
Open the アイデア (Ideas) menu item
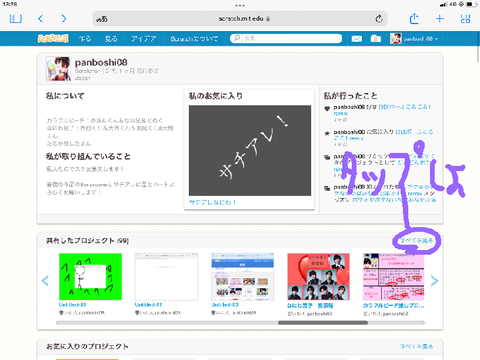pos(143,39)
